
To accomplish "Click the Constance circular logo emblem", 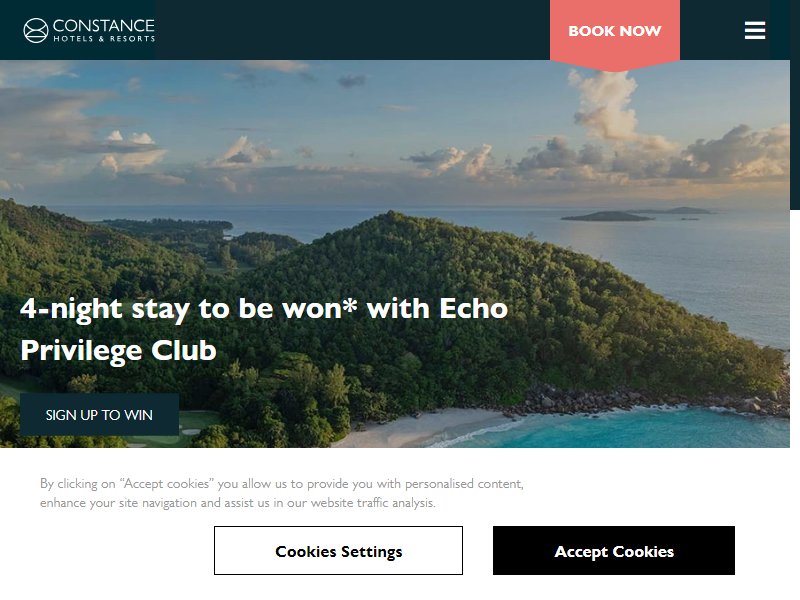I will click(x=36, y=30).
